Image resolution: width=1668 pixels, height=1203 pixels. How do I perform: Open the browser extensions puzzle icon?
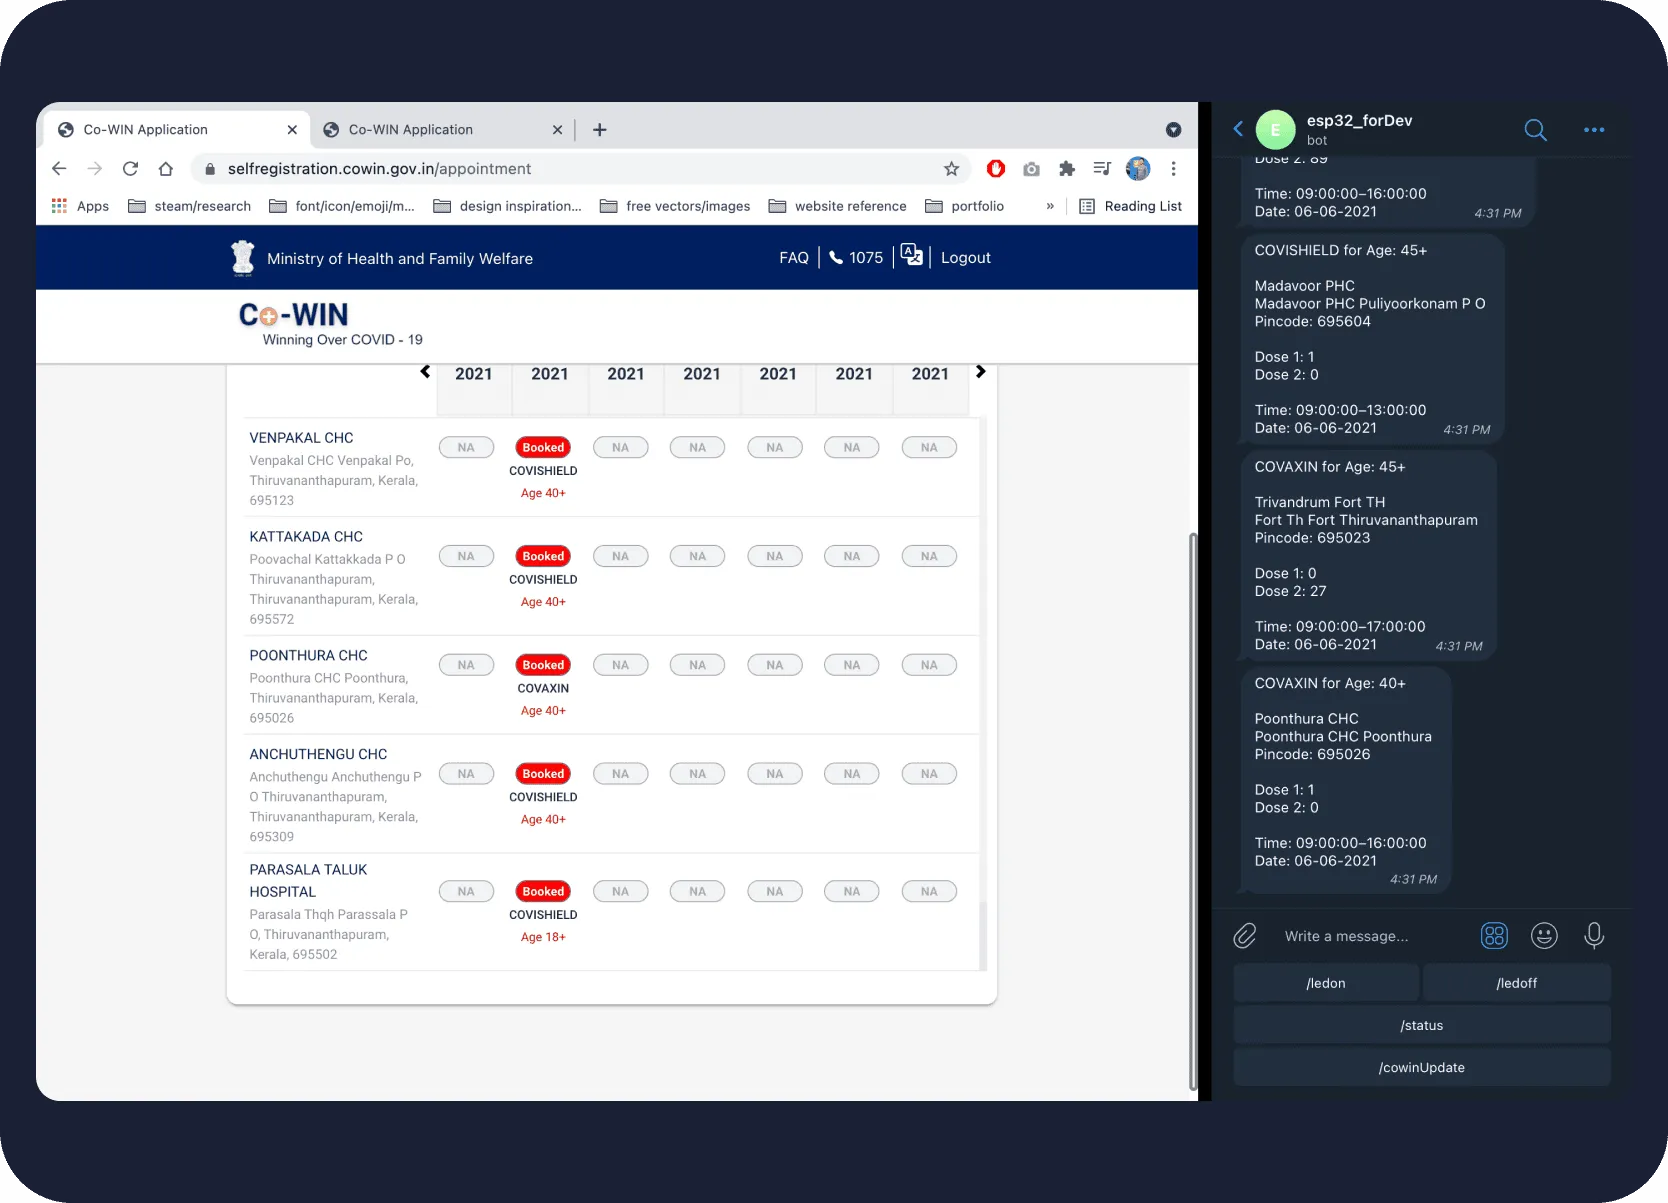pos(1067,169)
